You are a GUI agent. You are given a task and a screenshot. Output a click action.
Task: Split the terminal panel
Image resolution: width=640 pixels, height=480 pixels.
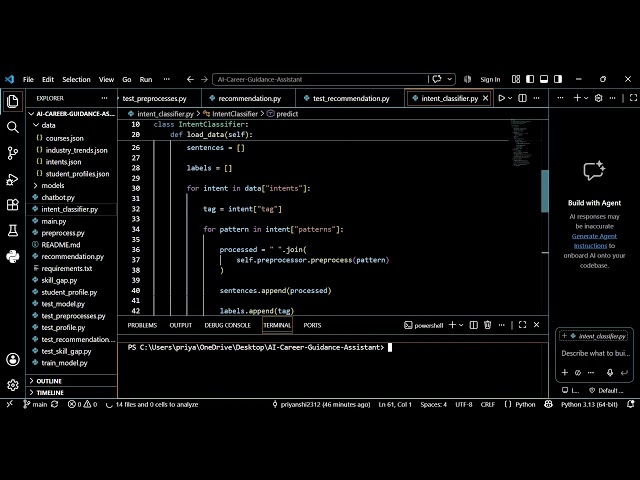[x=473, y=325]
